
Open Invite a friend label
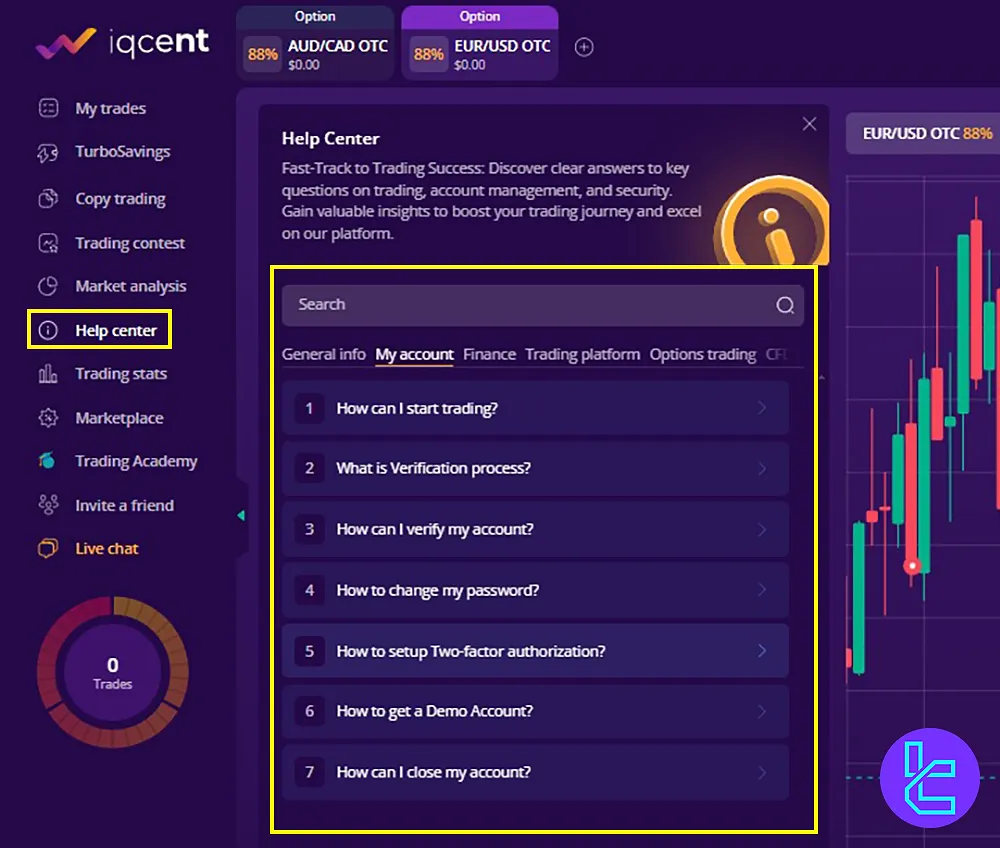tap(124, 506)
